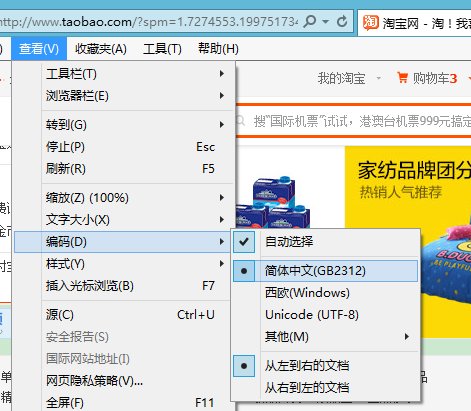Open 家纺品牌团 banner
Screen dimensions: 471x411
(x=408, y=242)
